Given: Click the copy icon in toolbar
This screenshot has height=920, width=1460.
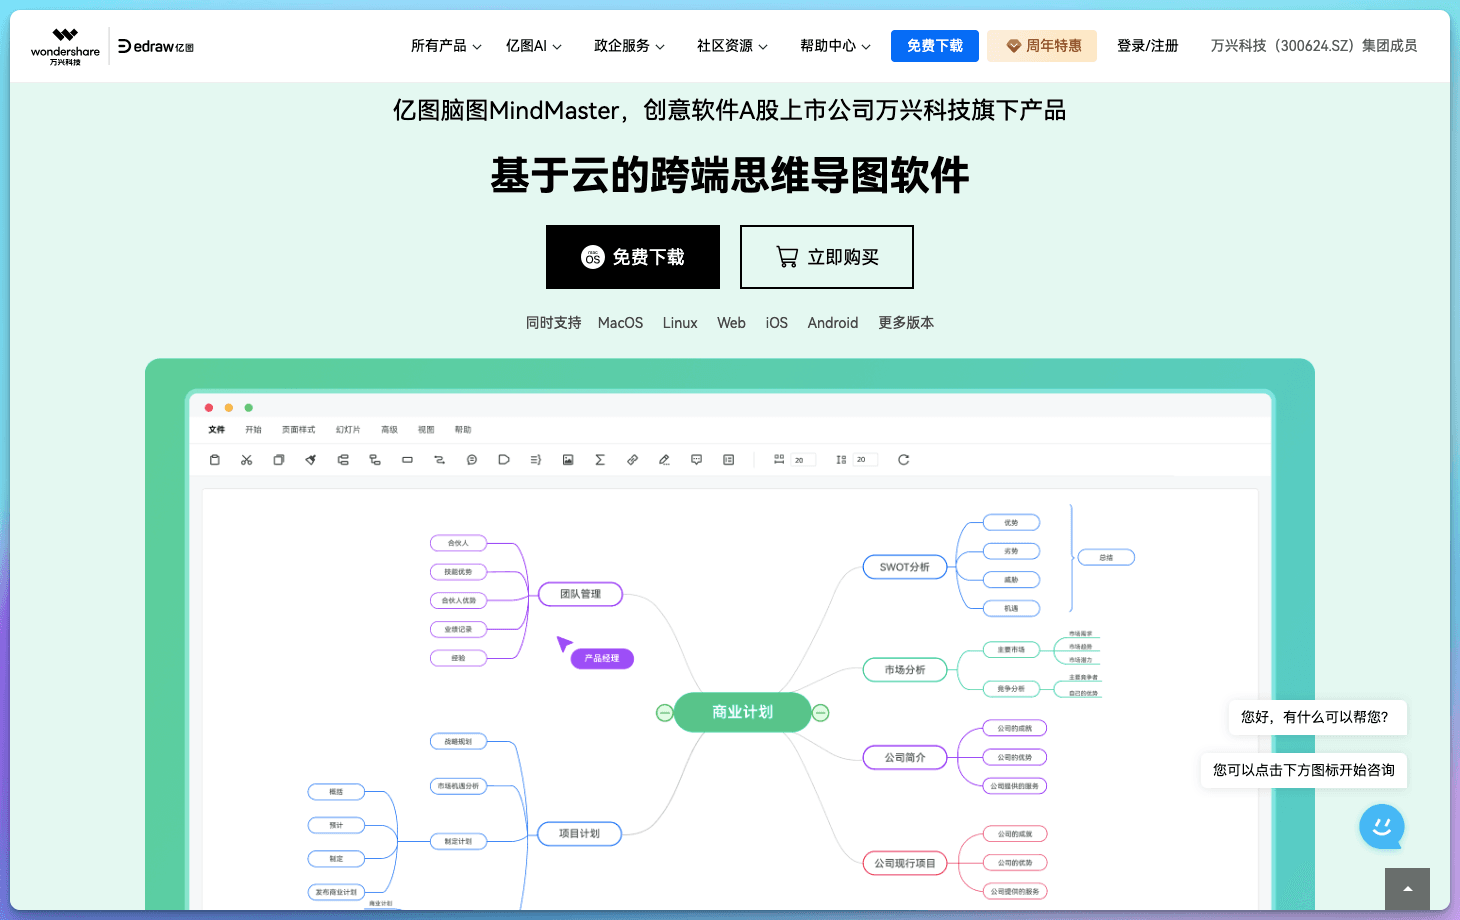Looking at the screenshot, I should tap(279, 460).
